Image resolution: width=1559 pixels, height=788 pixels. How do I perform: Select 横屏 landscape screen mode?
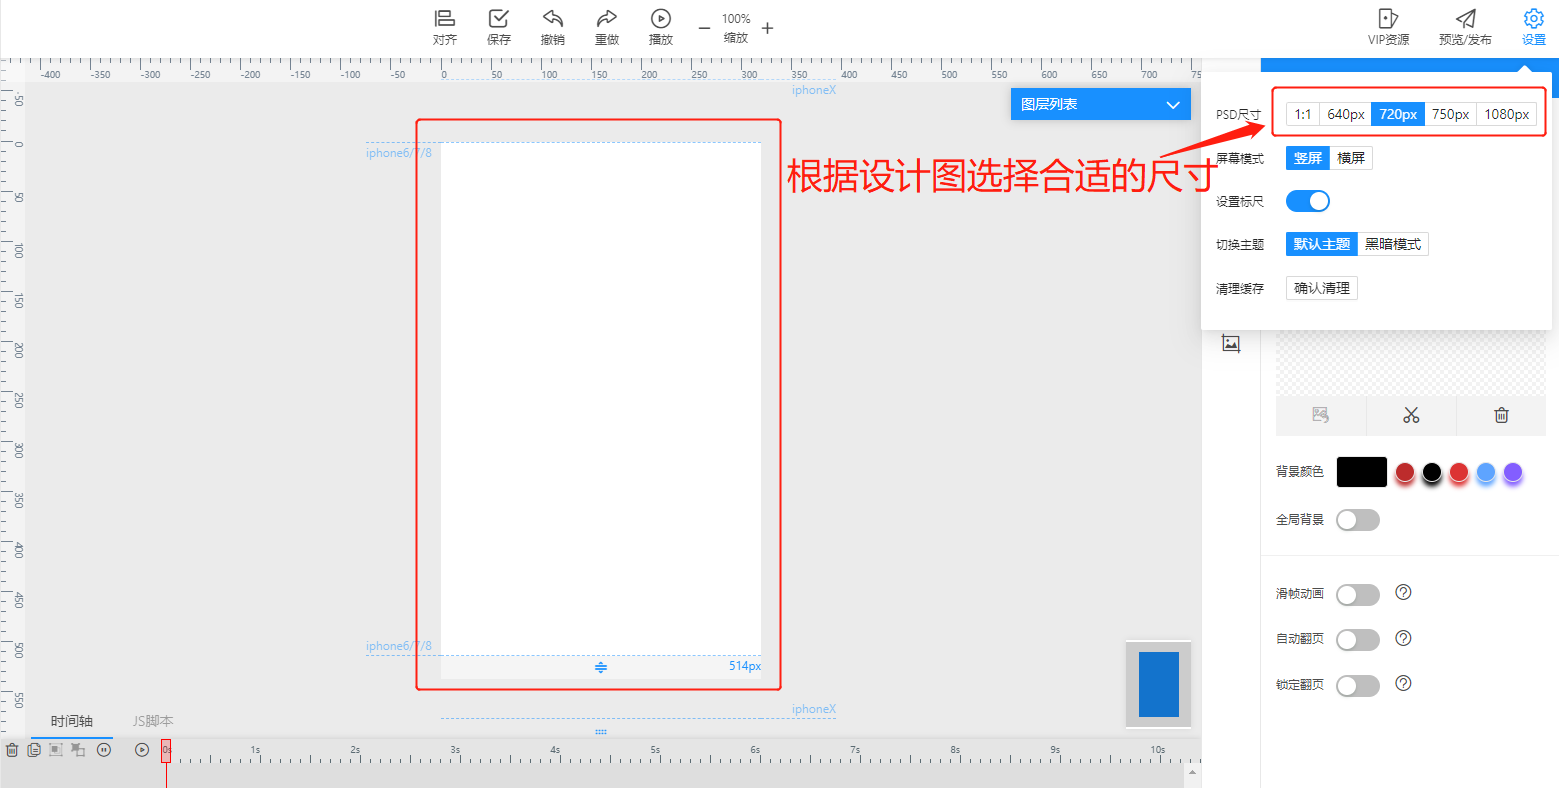[x=1351, y=158]
